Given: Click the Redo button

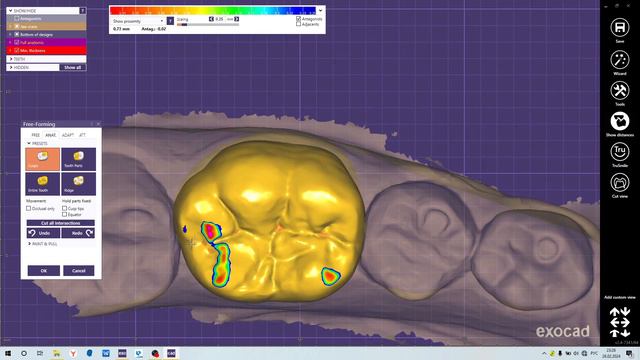Looking at the screenshot, I should point(78,233).
